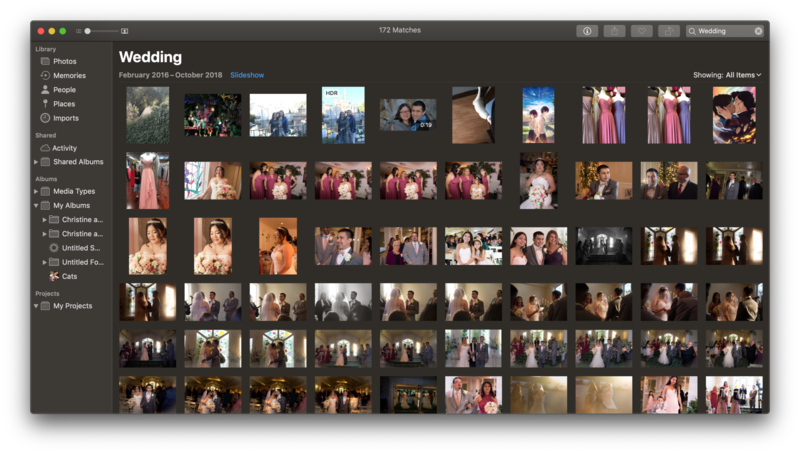Open Showing: All Items dropdown
Image resolution: width=800 pixels, height=454 pixels.
pyautogui.click(x=727, y=75)
